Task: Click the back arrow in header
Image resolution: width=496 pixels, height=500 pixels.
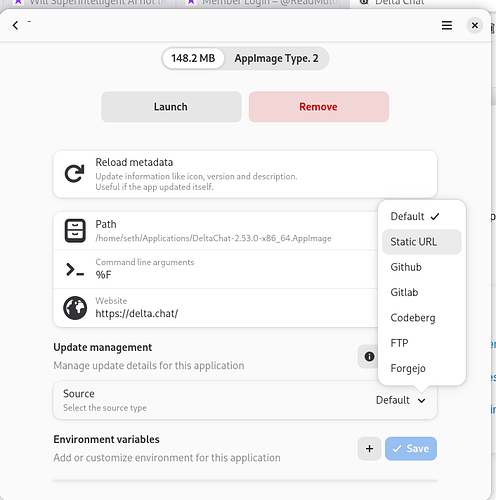Action: click(x=15, y=25)
